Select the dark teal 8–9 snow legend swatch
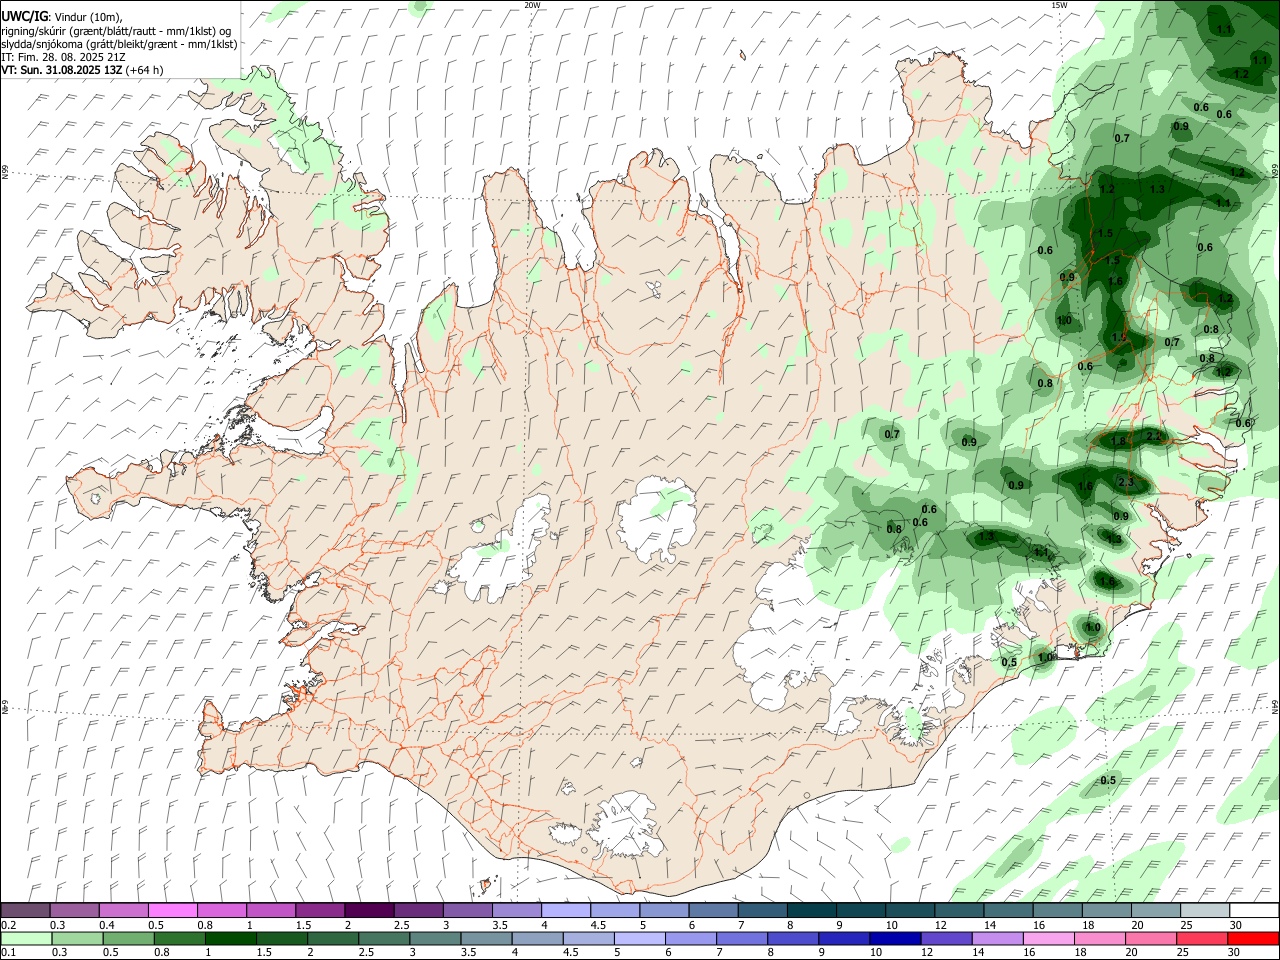 [811, 910]
